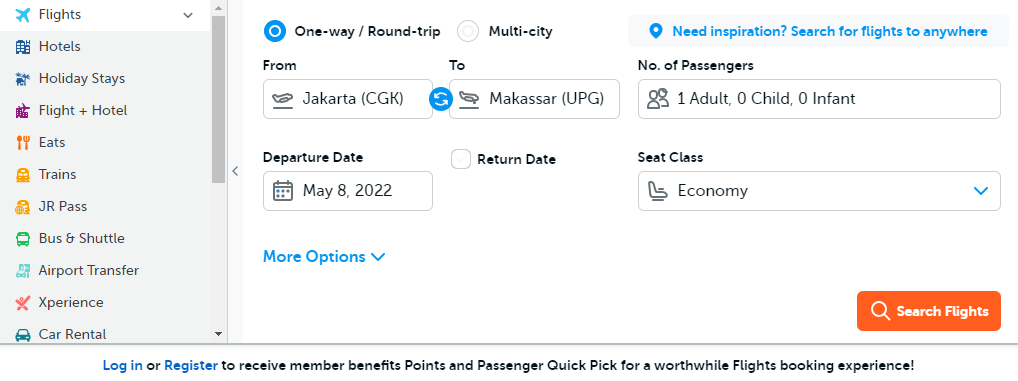Click the Hotels building icon in sidebar
The image size is (1018, 381).
(23, 47)
